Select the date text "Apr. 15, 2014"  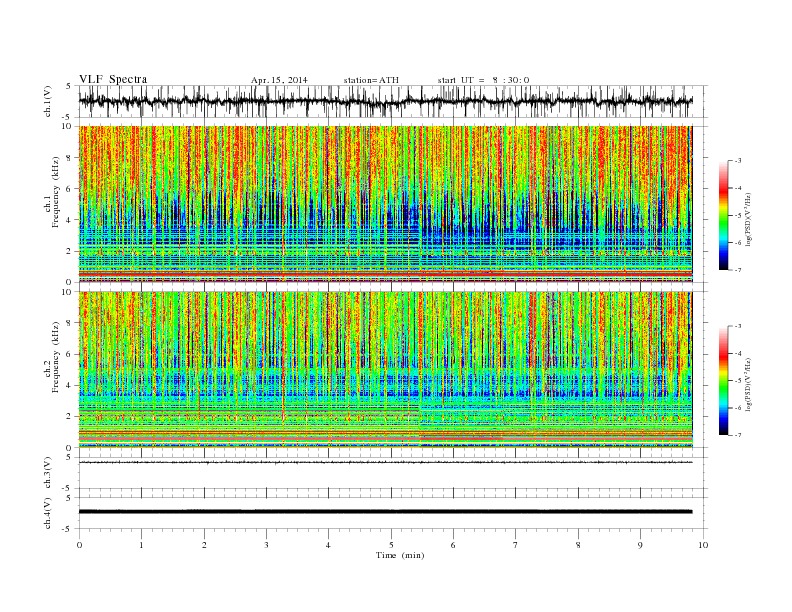[x=279, y=80]
